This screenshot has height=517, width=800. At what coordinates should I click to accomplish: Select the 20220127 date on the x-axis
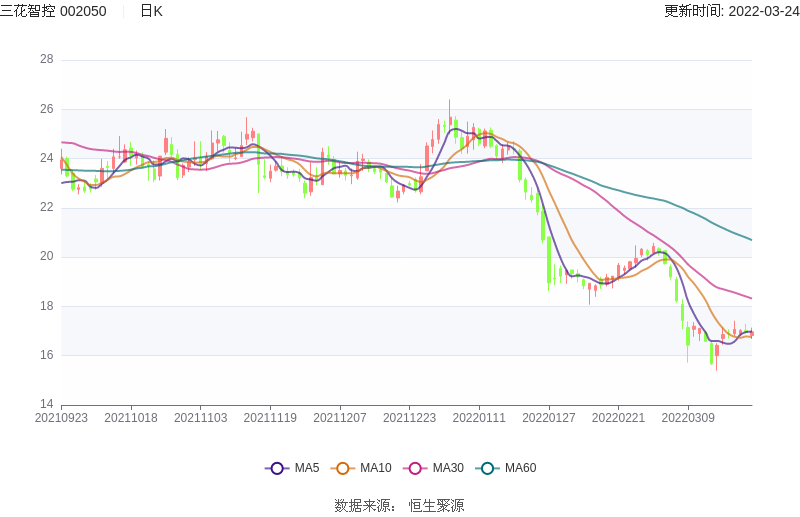coord(549,419)
